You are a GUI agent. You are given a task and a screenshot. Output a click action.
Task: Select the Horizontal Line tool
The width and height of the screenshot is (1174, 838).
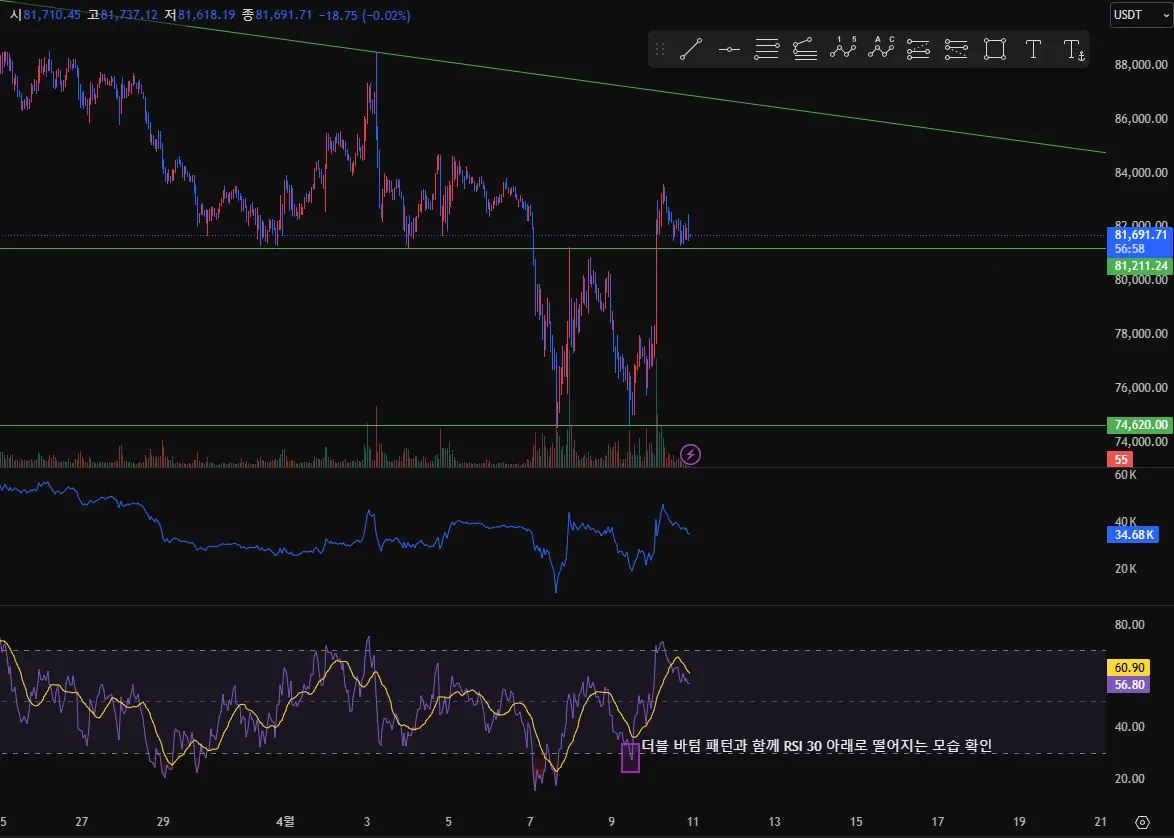coord(729,49)
